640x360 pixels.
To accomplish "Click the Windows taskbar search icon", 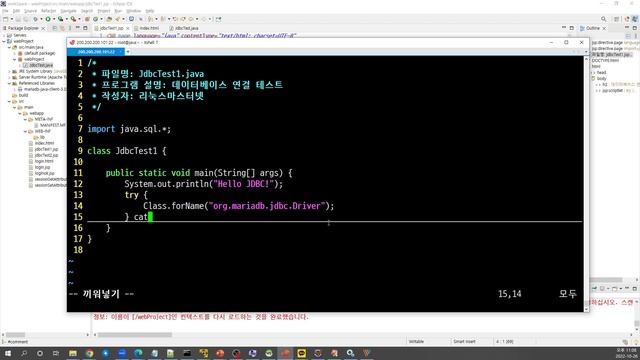I will pyautogui.click(x=24, y=353).
